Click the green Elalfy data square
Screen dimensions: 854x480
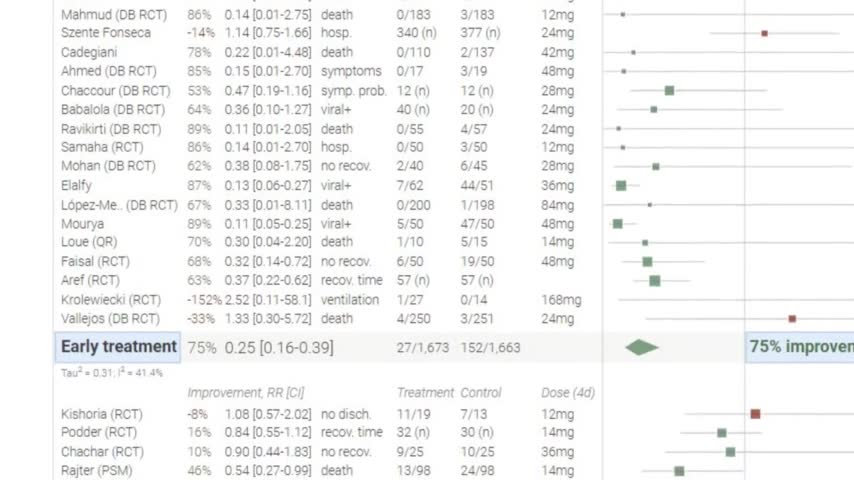click(621, 186)
